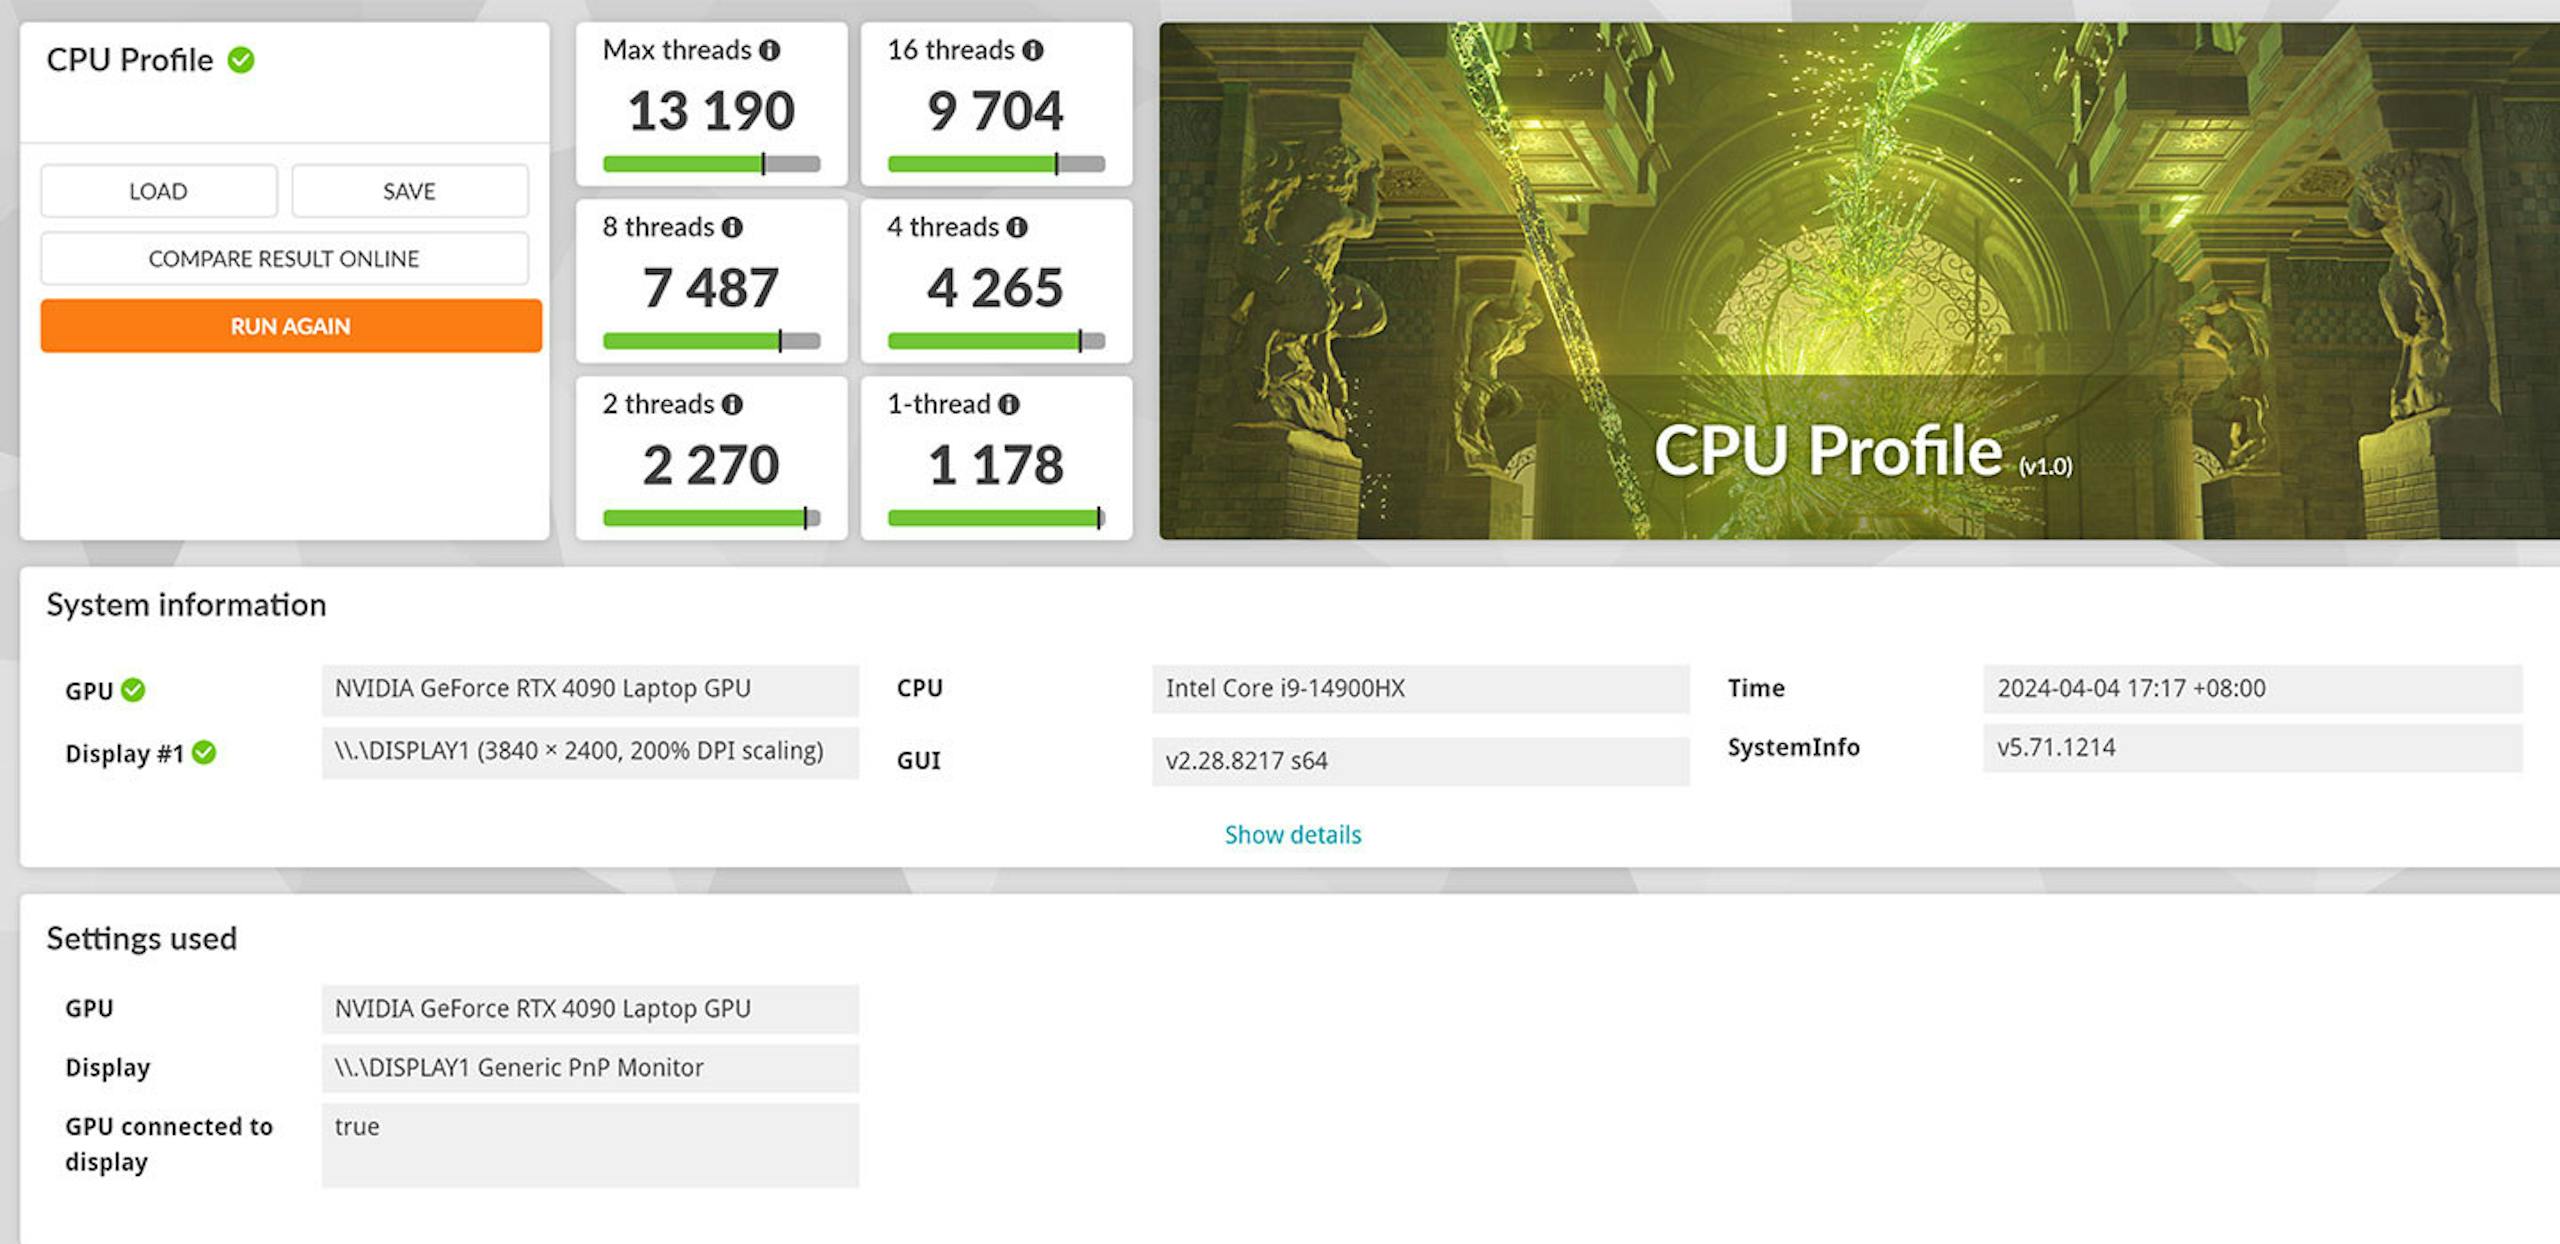This screenshot has width=2560, height=1244.
Task: Click the Settings used GPU value field
Action: click(x=590, y=1009)
